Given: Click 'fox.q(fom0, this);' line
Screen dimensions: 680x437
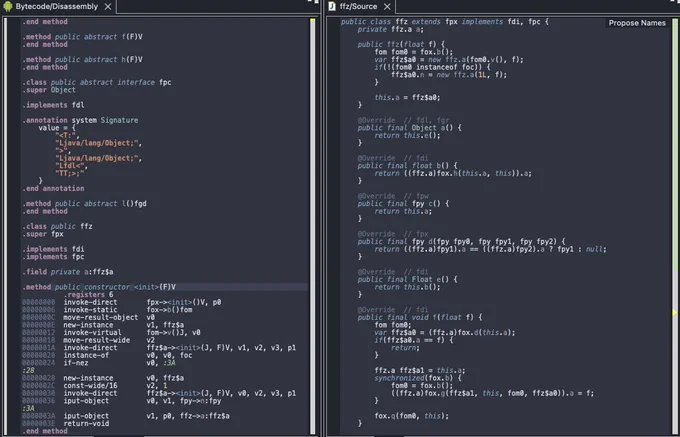Looking at the screenshot, I should [x=412, y=416].
